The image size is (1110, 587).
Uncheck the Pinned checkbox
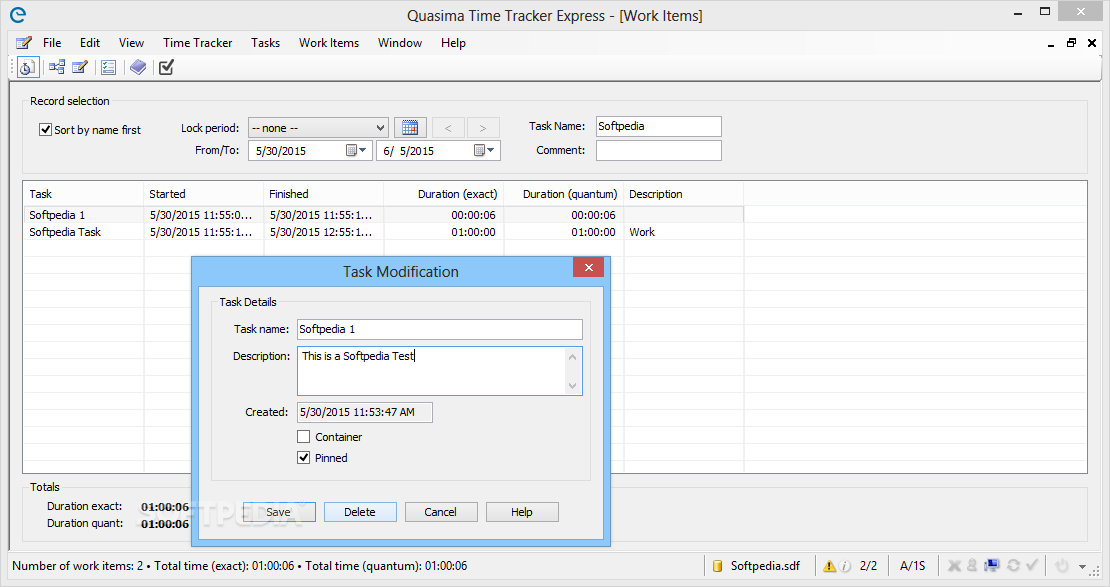coord(304,457)
